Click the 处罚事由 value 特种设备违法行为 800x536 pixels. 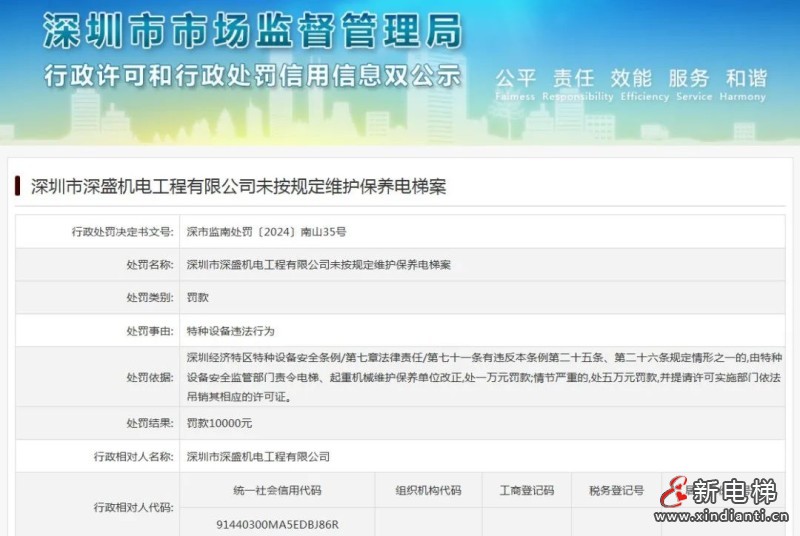[x=230, y=330]
